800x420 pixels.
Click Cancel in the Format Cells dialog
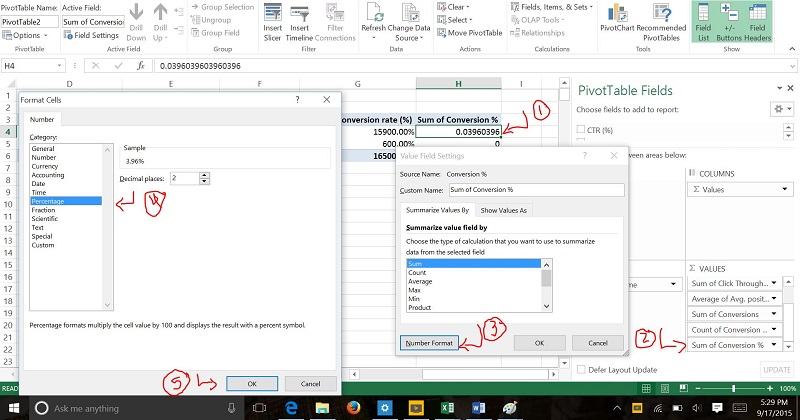310,384
